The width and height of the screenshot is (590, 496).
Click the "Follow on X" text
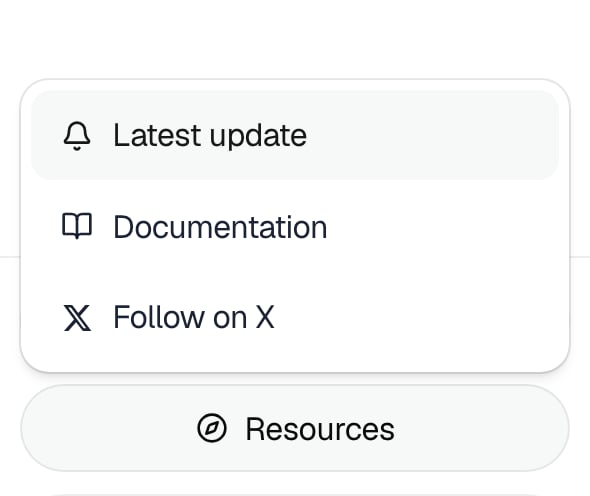[x=194, y=318]
